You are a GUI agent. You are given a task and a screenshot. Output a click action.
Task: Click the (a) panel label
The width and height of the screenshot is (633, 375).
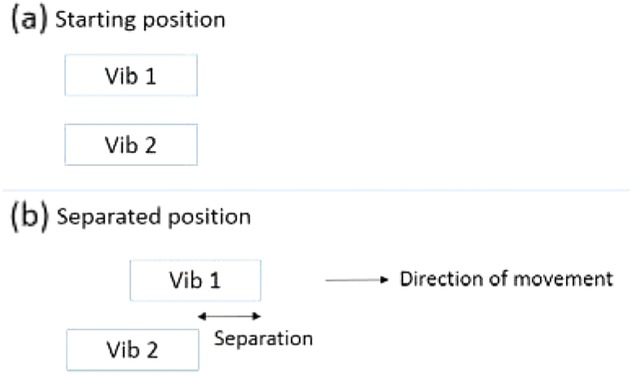pyautogui.click(x=29, y=20)
